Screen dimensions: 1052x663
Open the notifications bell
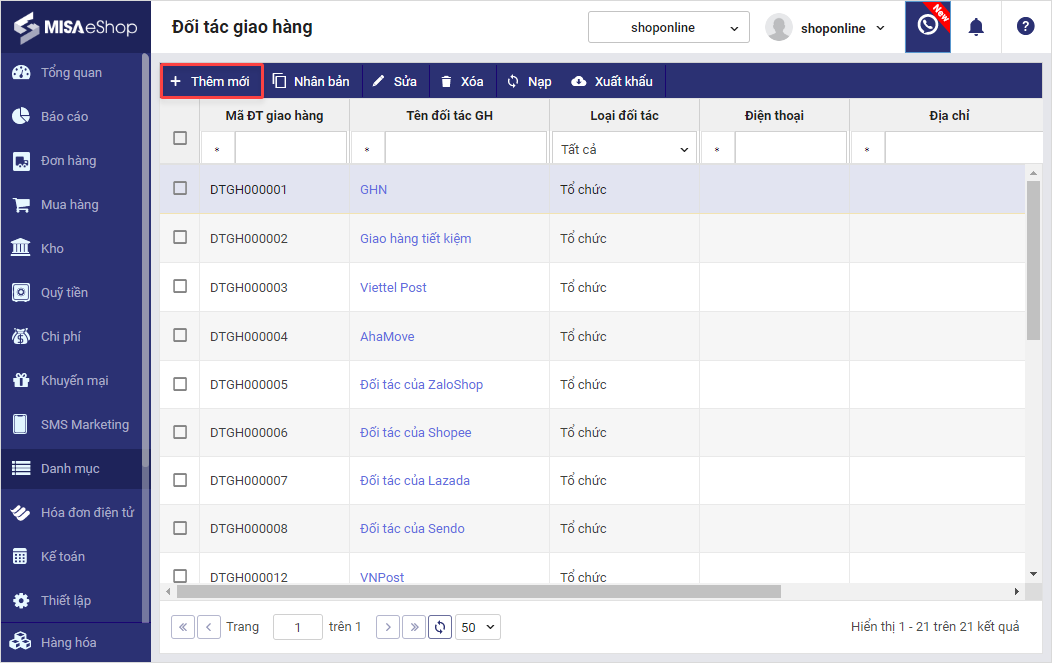pos(976,27)
